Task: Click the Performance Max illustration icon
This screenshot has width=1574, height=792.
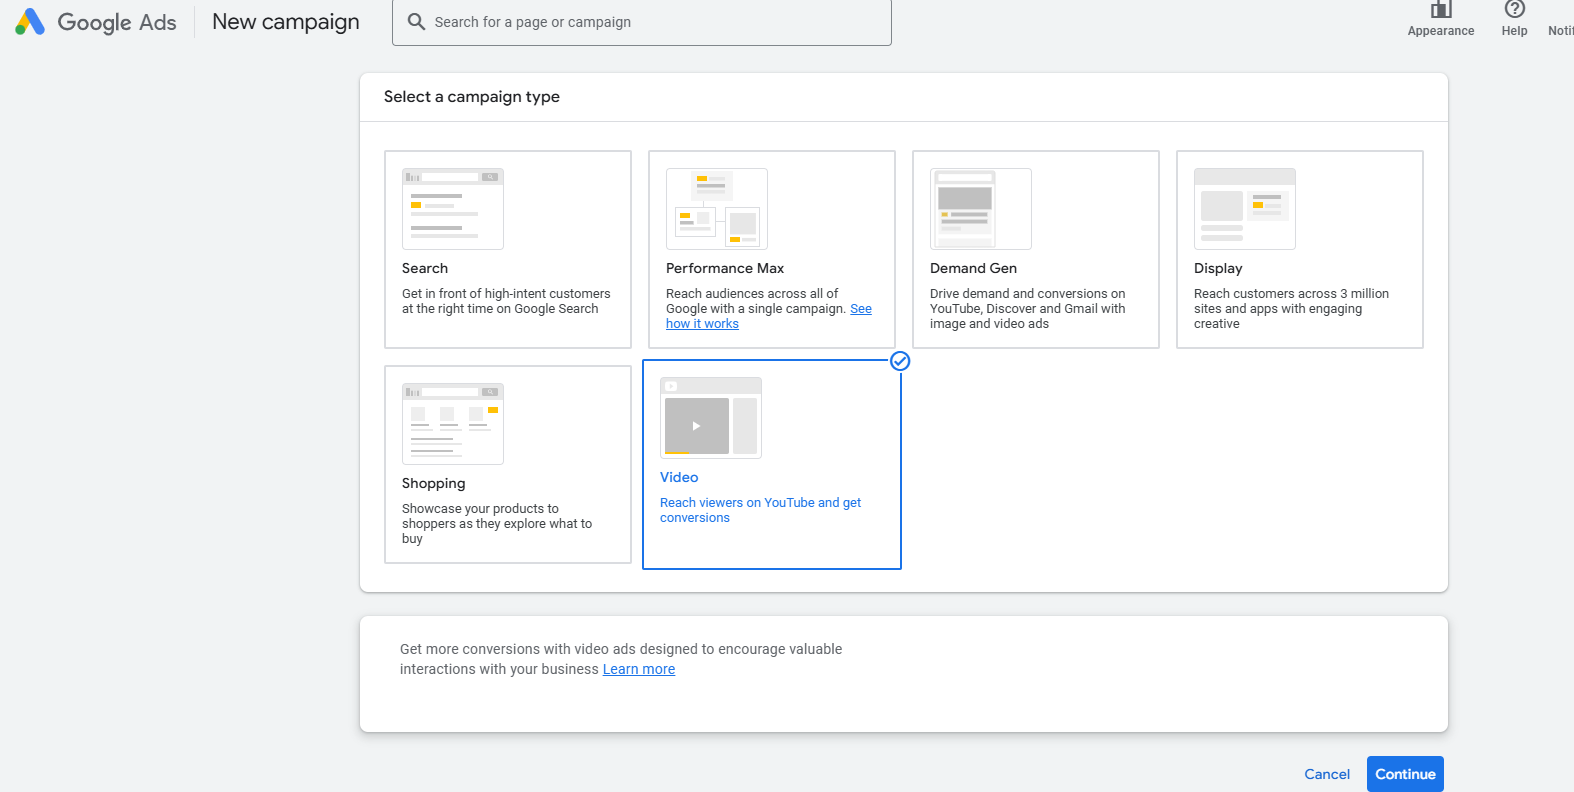Action: tap(716, 209)
